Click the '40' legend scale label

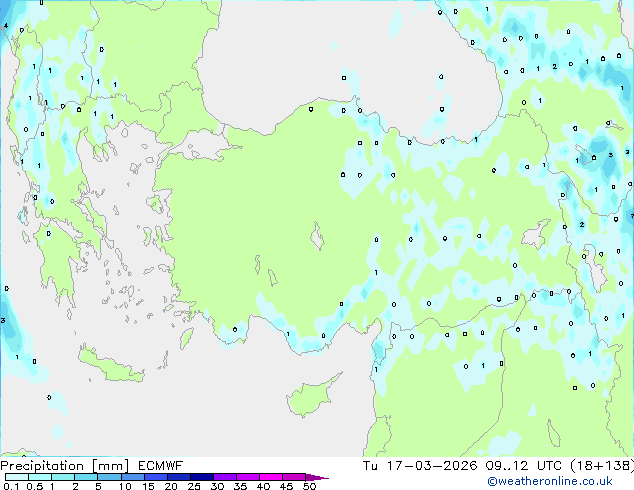click(263, 486)
